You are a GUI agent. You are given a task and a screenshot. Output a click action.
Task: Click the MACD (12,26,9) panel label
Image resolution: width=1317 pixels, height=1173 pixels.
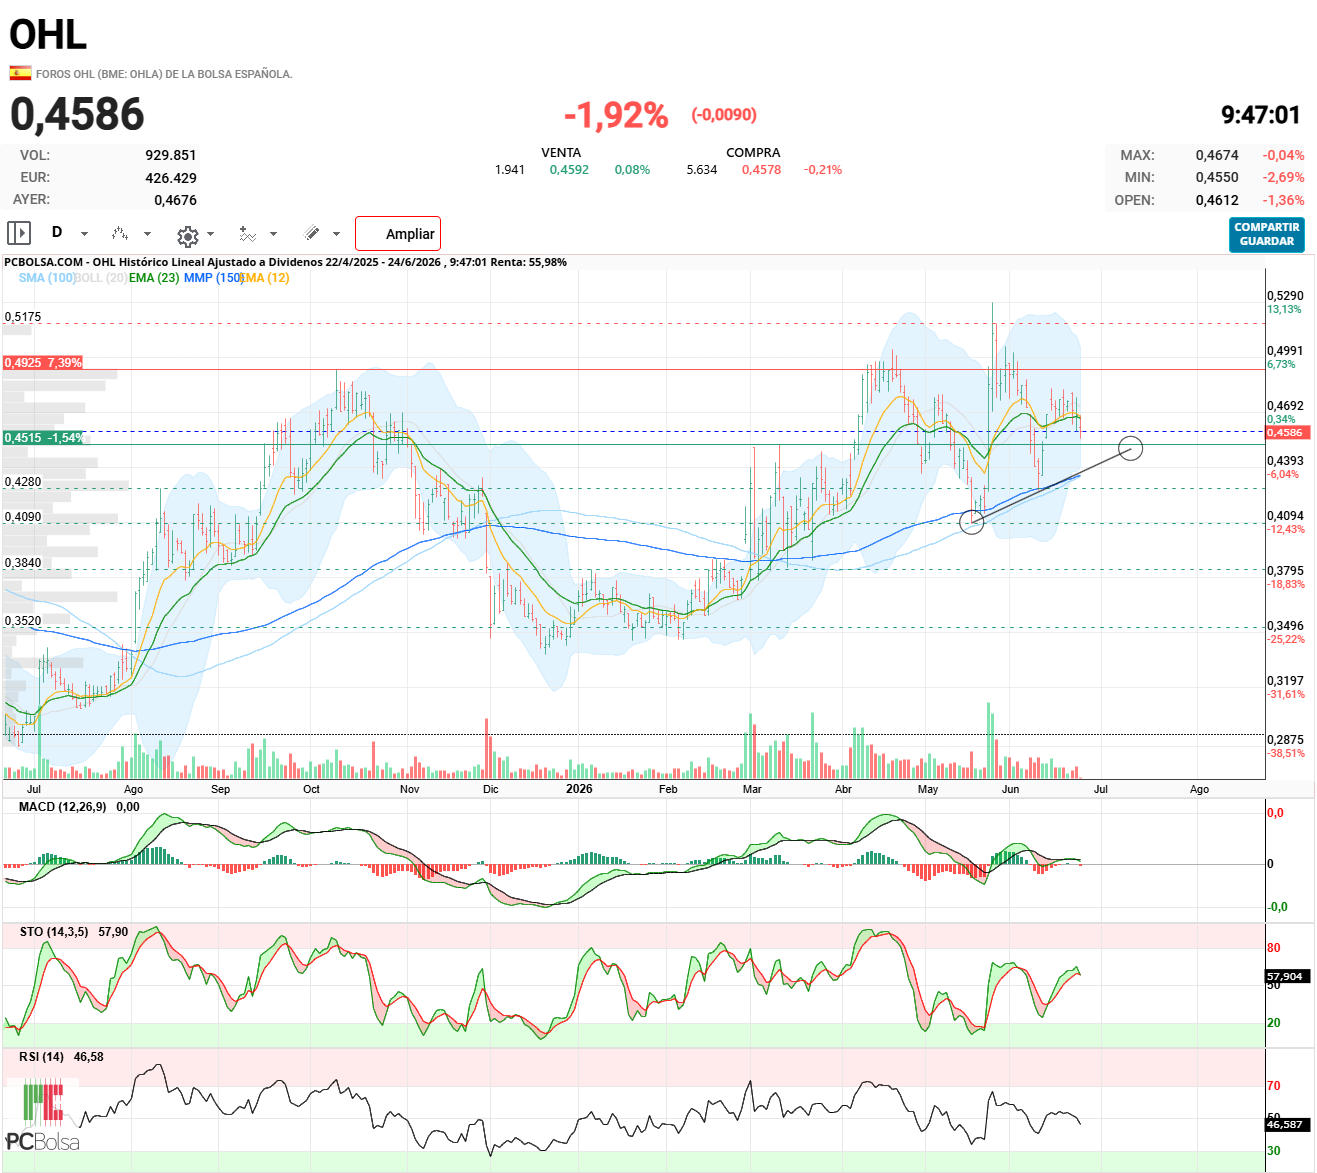pyautogui.click(x=63, y=806)
